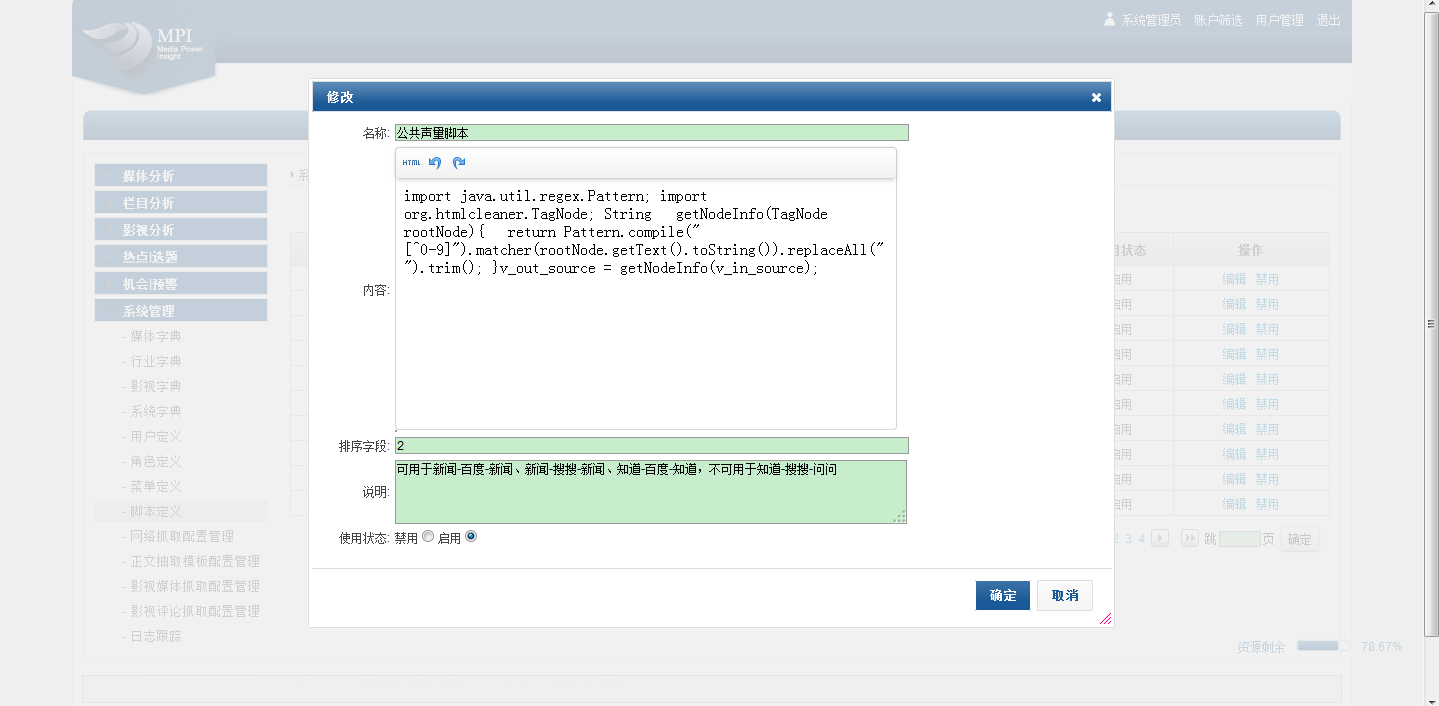Select the 启用 radio button

pyautogui.click(x=471, y=537)
